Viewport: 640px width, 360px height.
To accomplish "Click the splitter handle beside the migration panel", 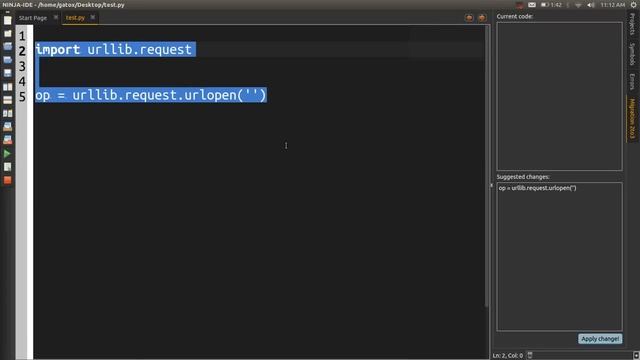I will click(x=491, y=185).
